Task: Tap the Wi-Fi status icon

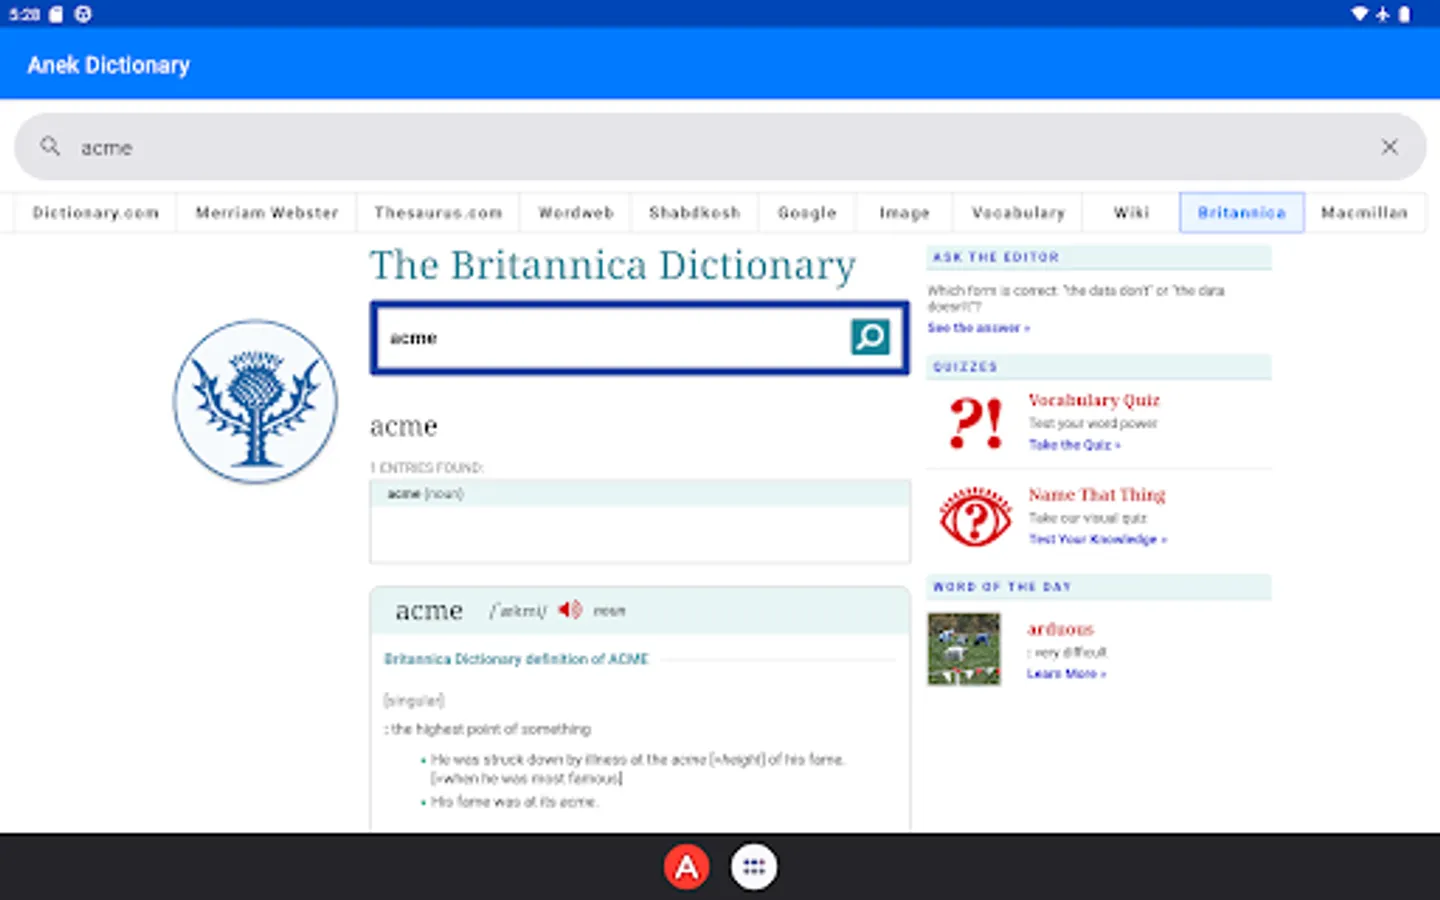Action: tap(1359, 14)
